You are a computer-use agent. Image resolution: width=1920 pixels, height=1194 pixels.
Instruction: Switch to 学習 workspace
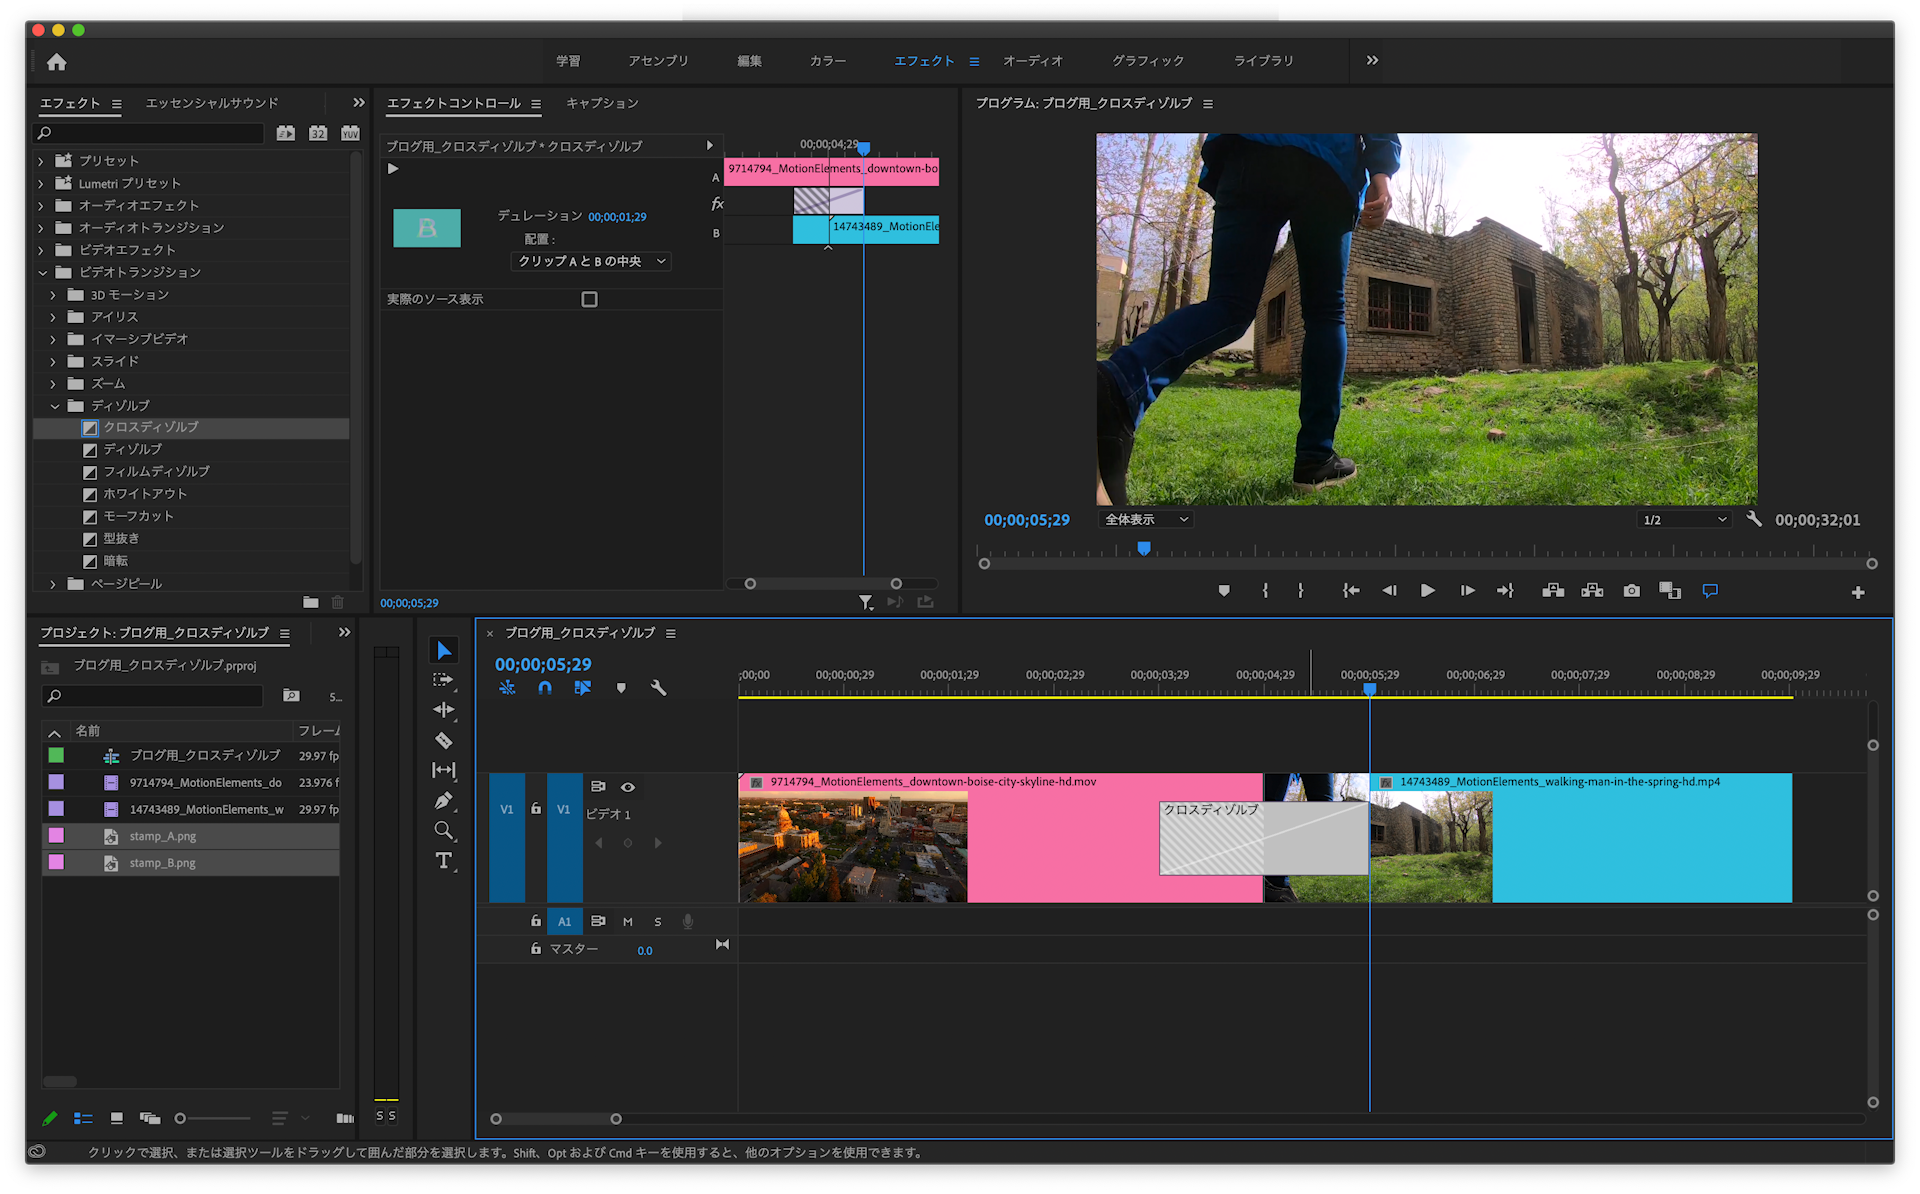(568, 61)
